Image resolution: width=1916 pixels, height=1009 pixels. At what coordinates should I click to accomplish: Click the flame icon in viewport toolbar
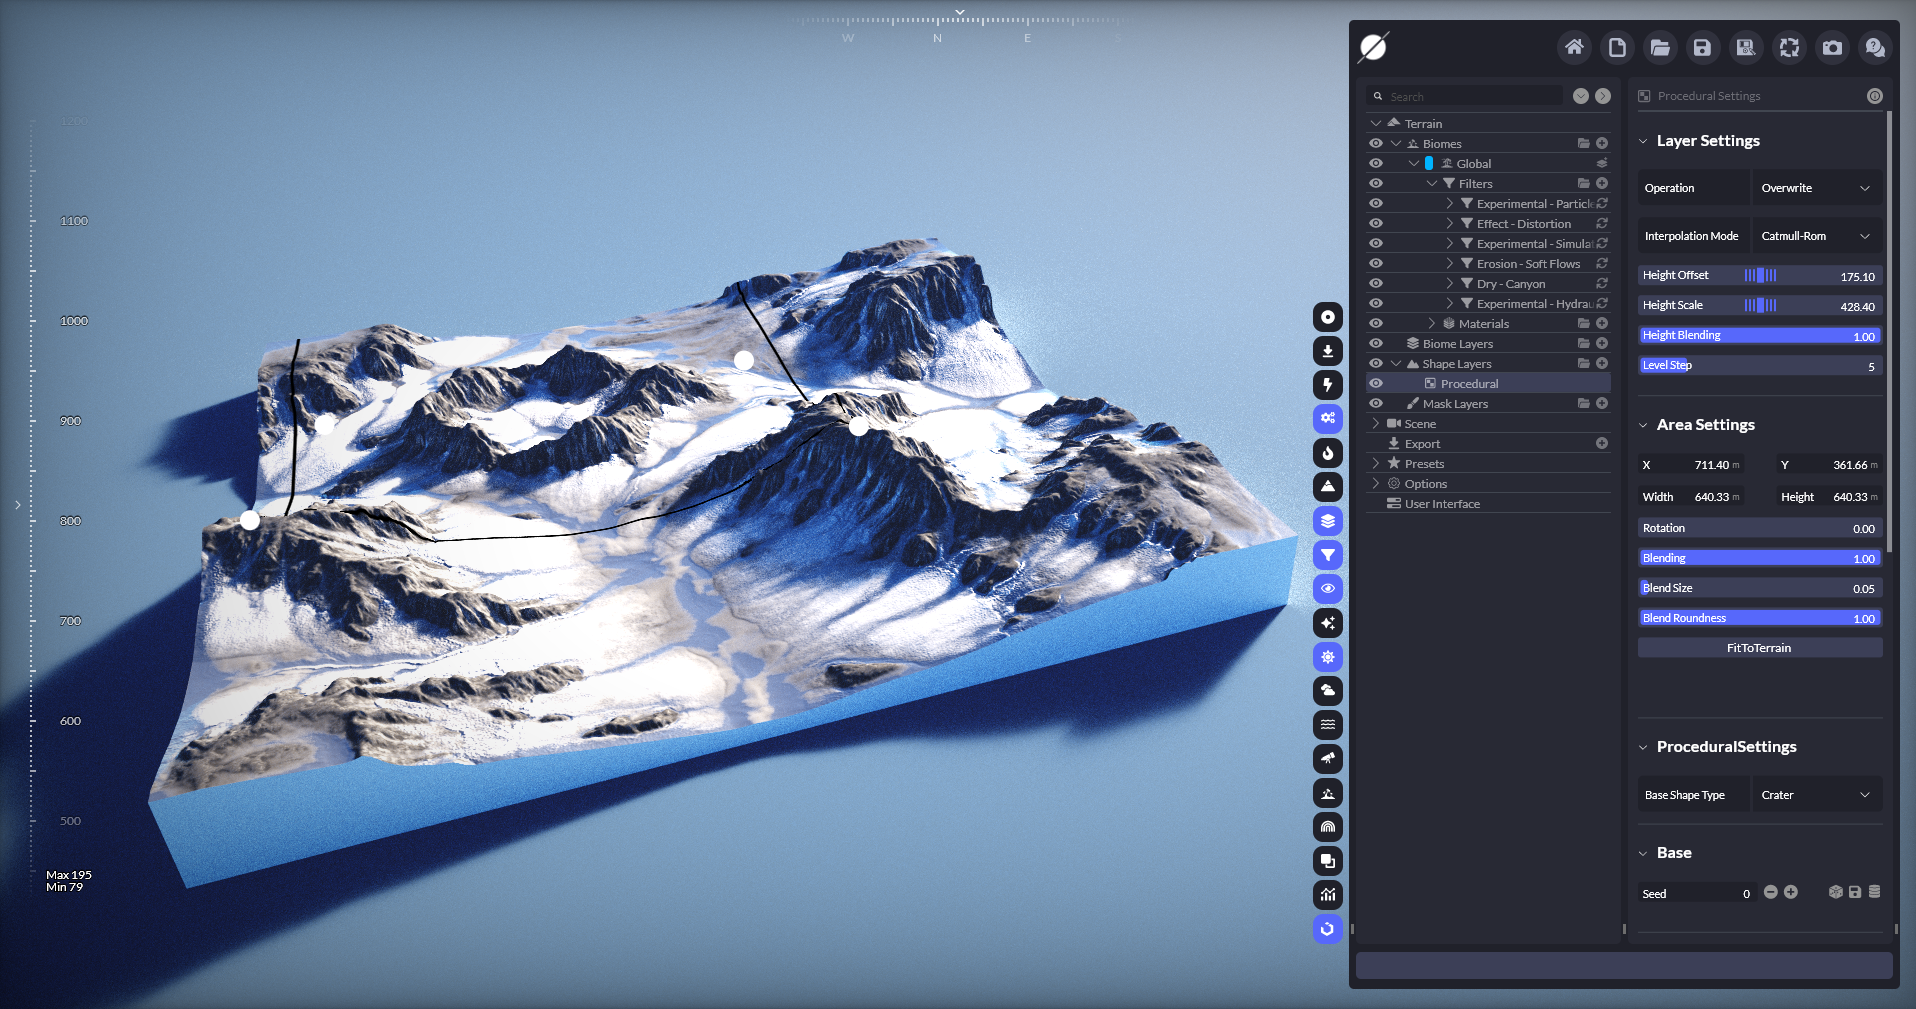(x=1327, y=453)
